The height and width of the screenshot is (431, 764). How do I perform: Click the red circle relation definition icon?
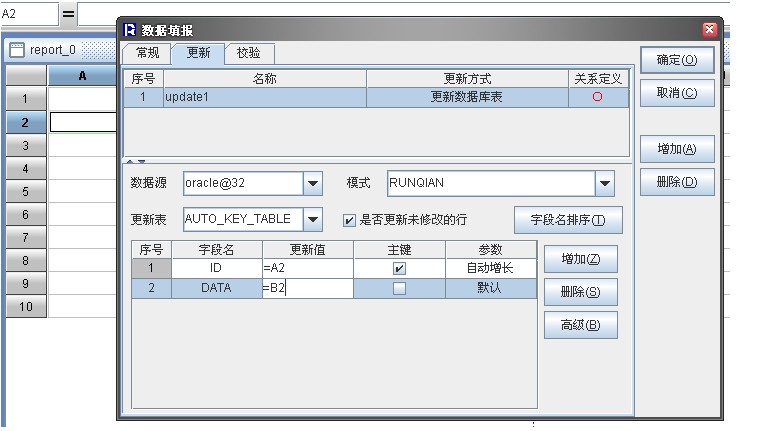(597, 97)
